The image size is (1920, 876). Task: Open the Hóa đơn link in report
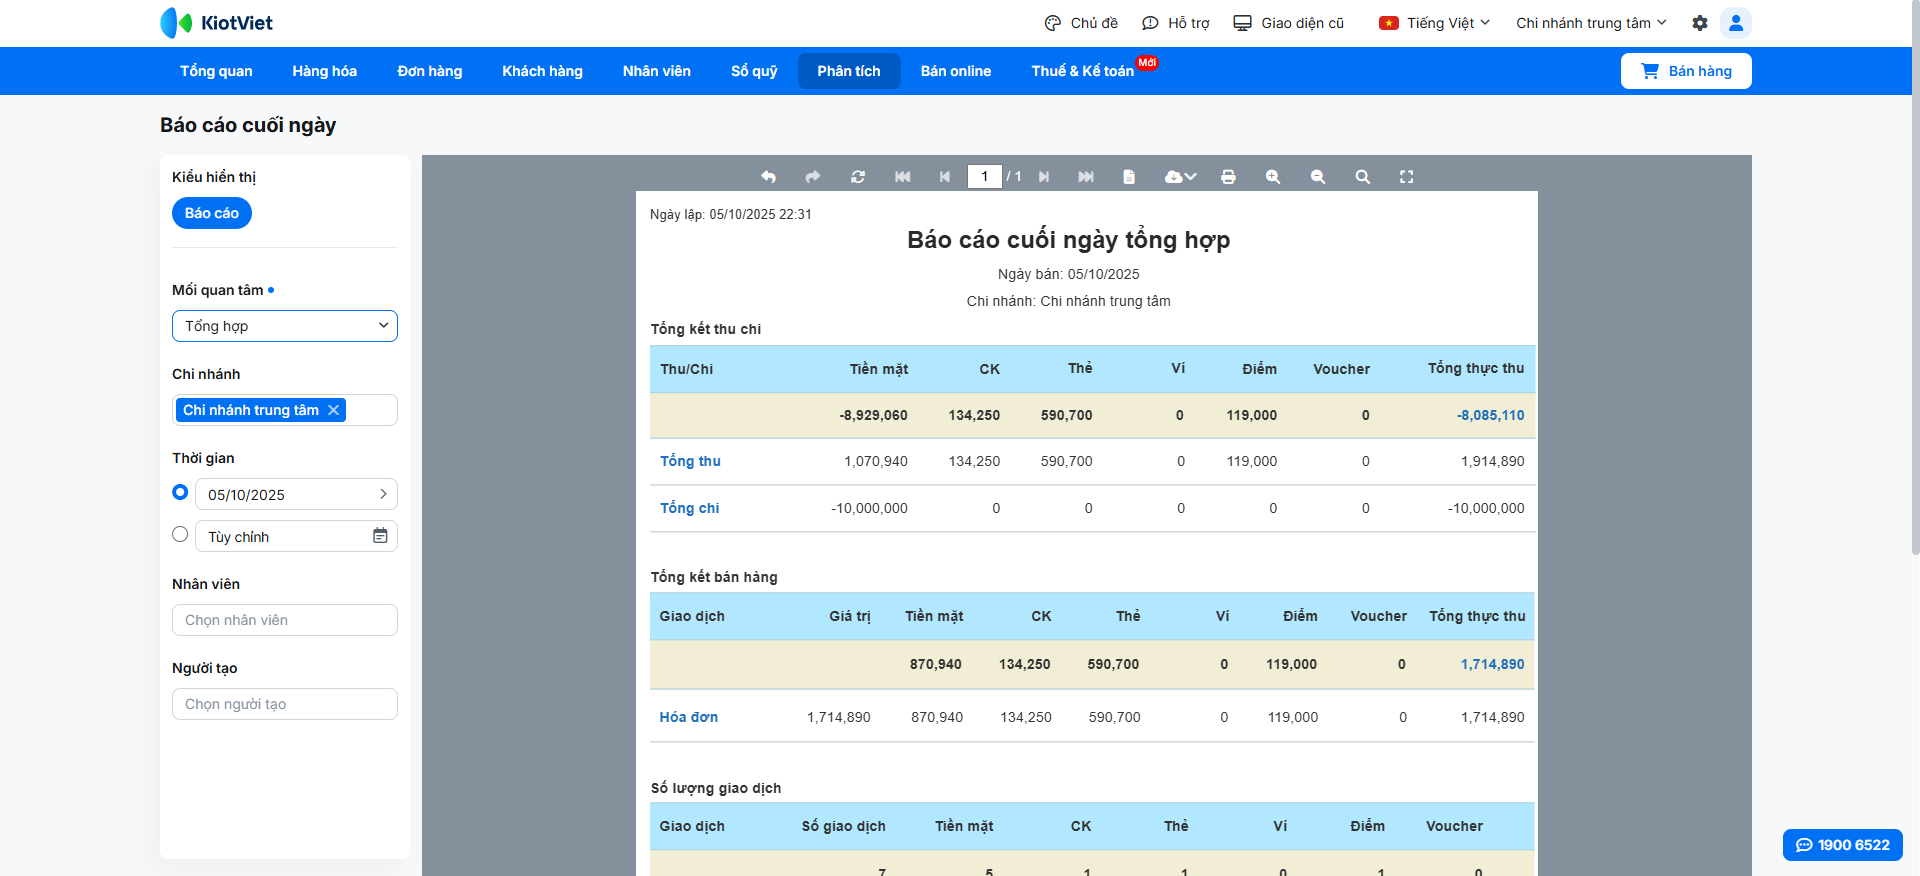[x=688, y=717]
